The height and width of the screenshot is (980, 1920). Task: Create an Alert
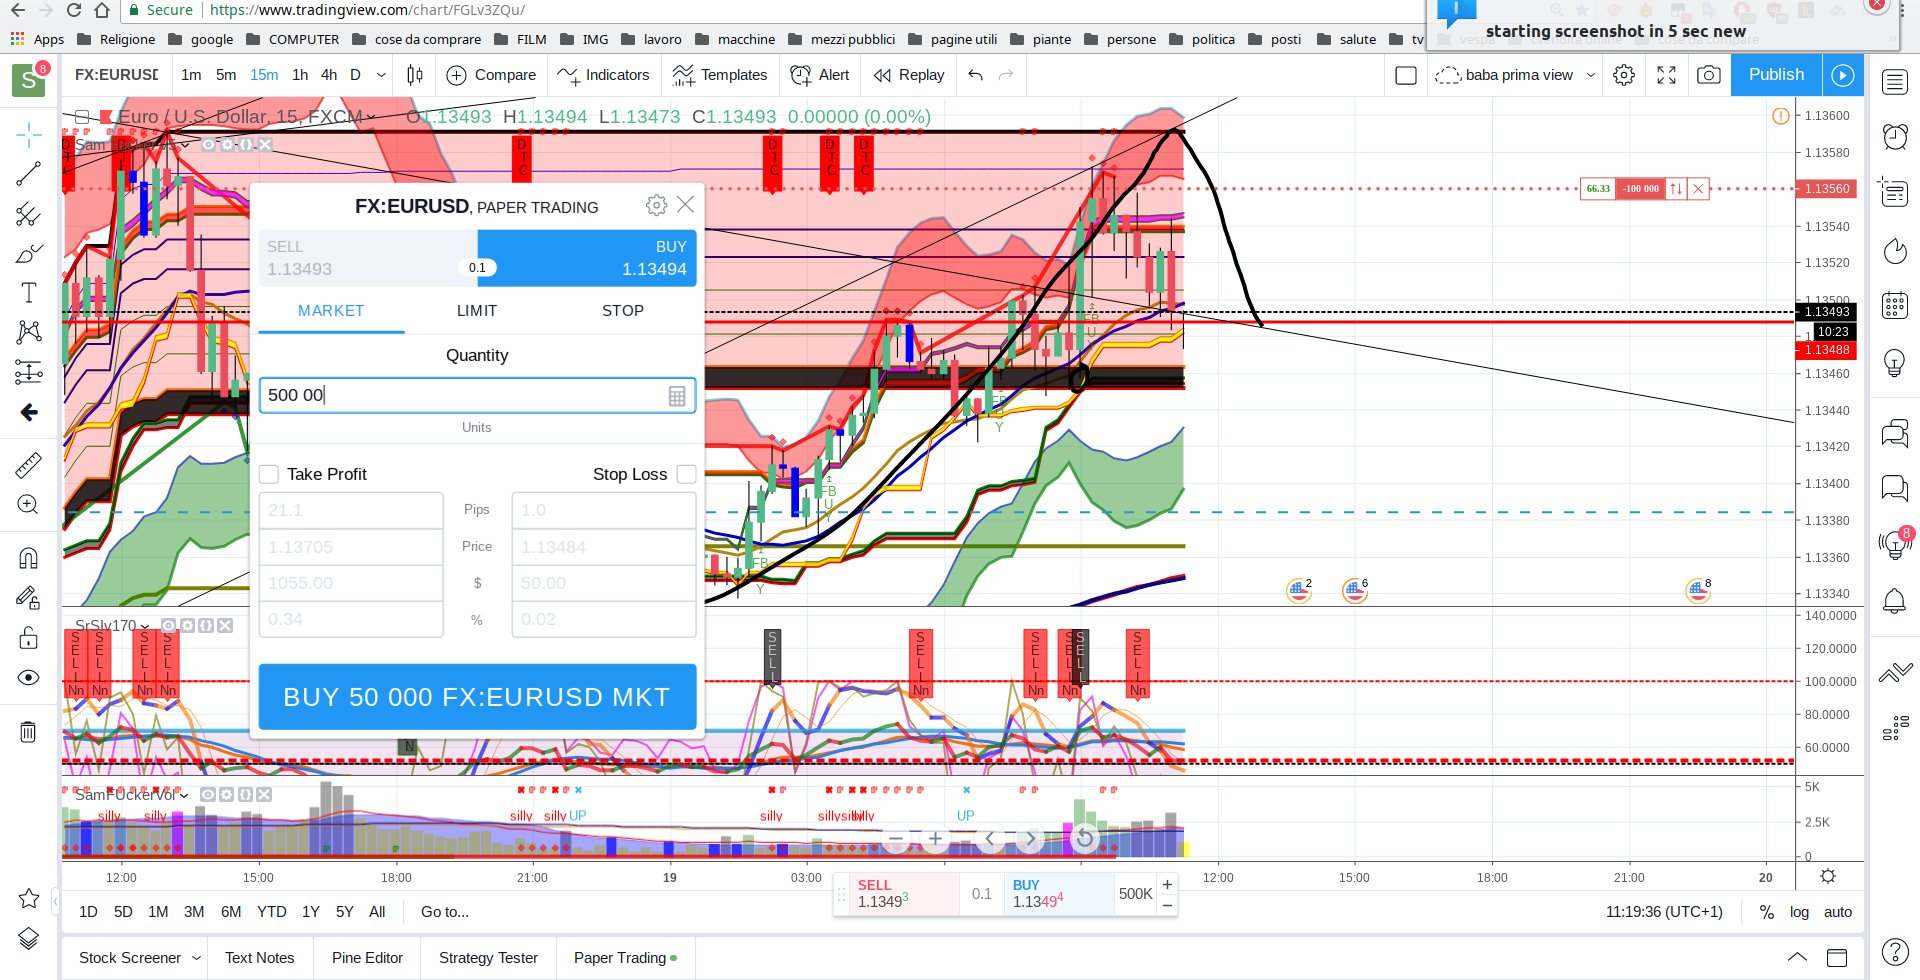820,75
